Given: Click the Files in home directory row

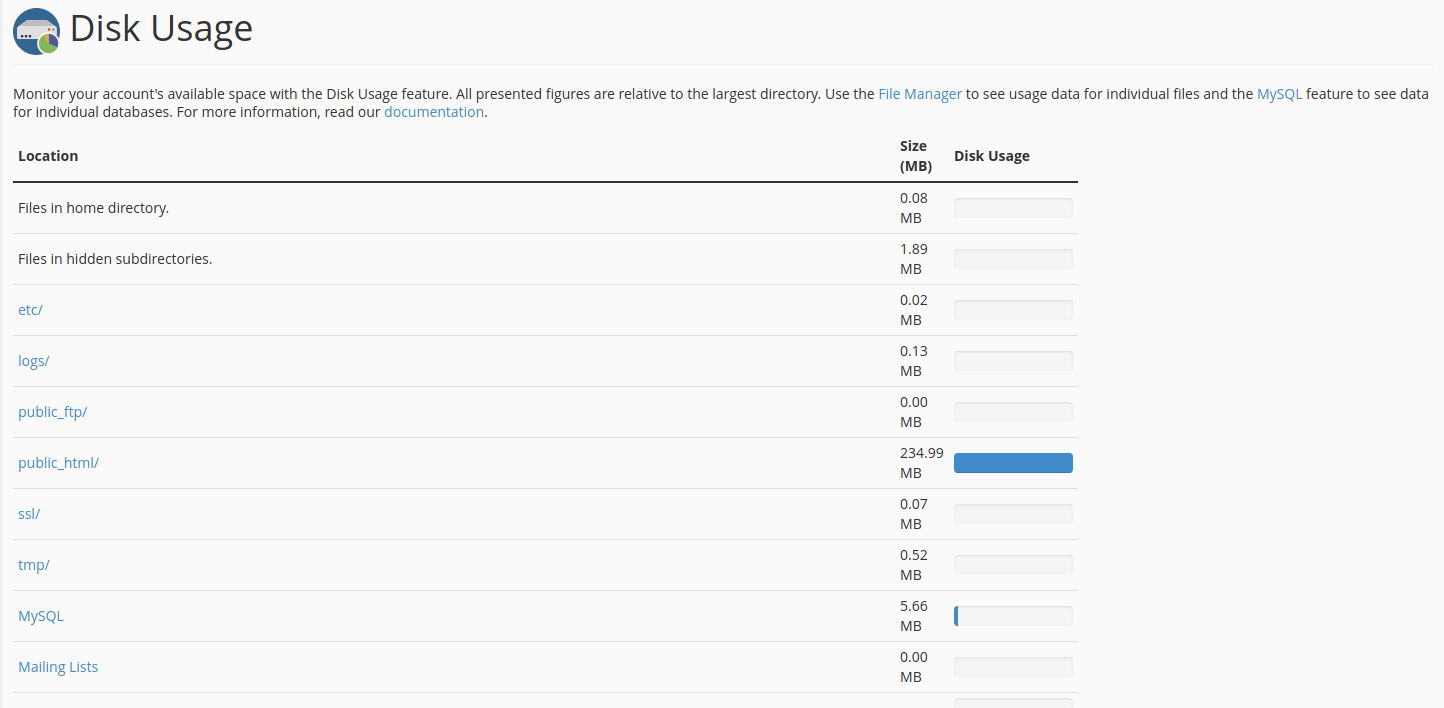Looking at the screenshot, I should tap(93, 207).
